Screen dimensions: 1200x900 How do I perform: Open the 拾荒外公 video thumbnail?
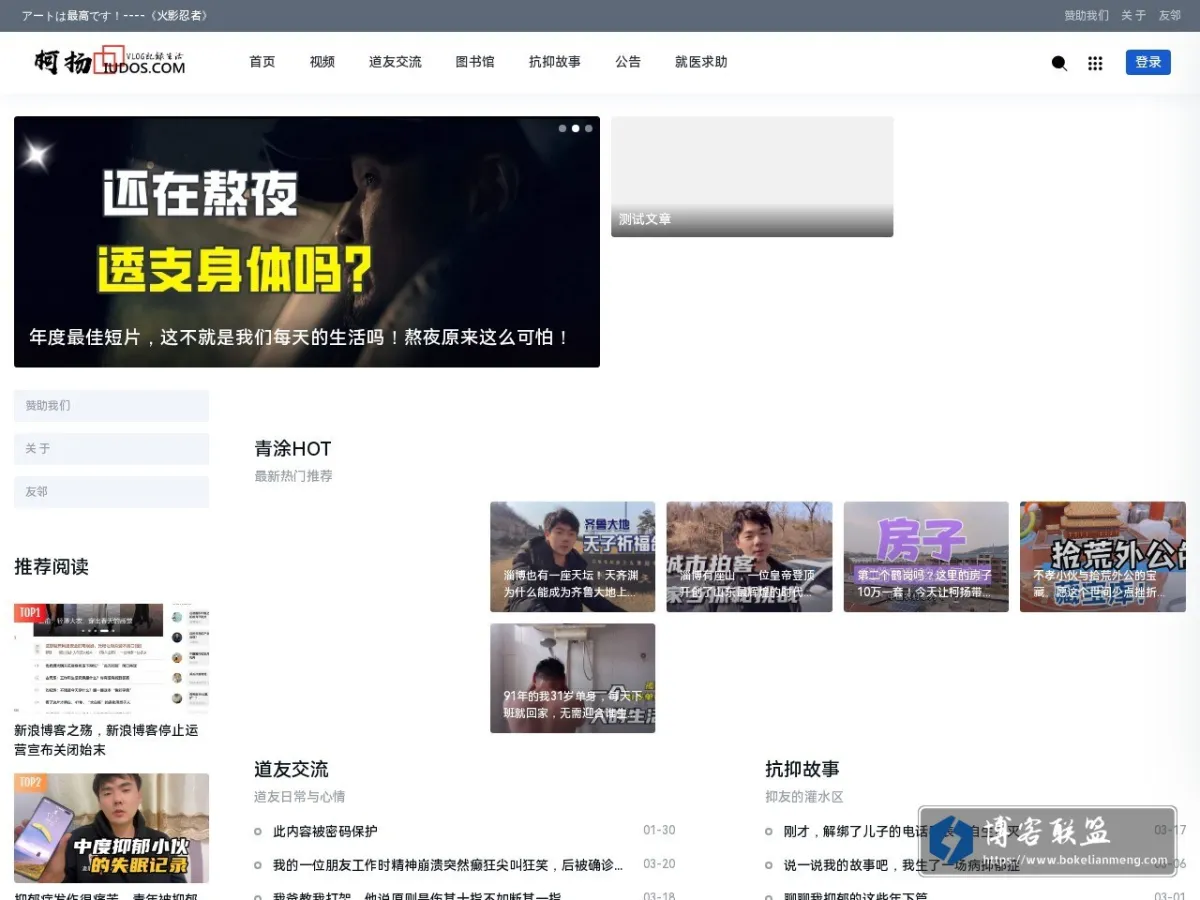(x=1103, y=557)
